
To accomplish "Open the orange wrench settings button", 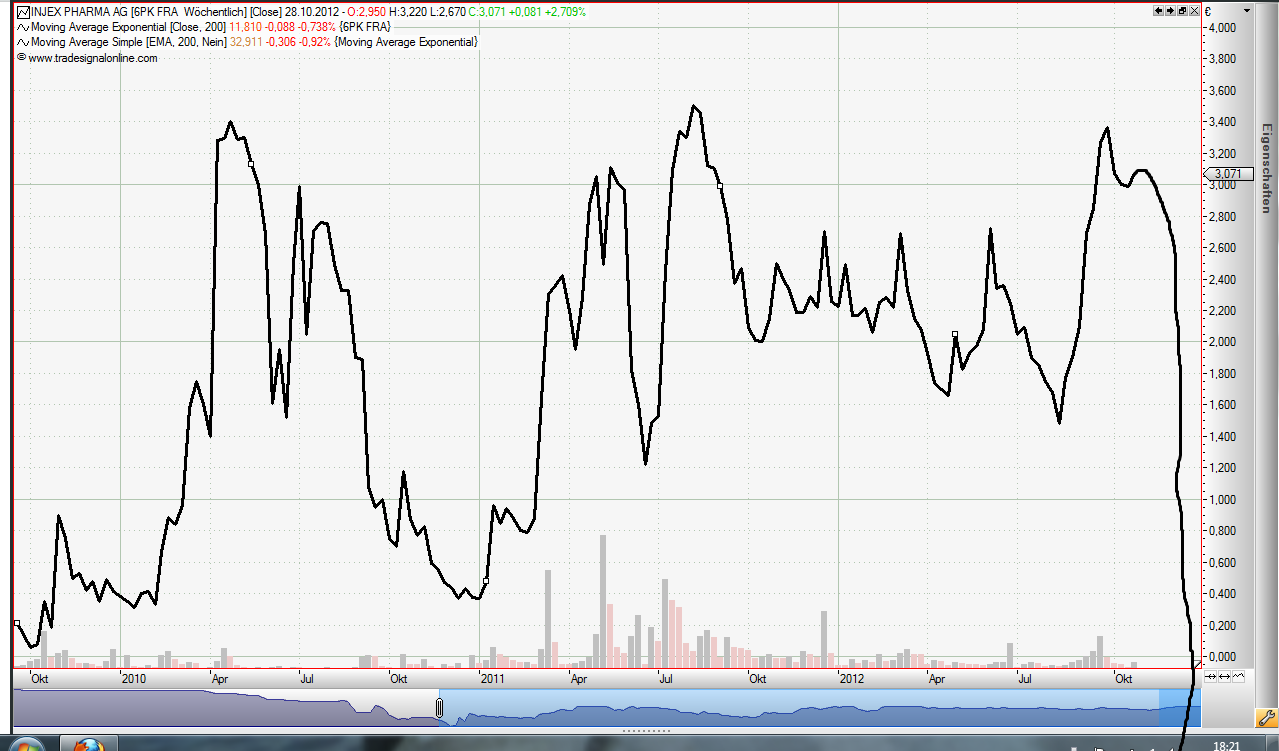I will point(1266,717).
